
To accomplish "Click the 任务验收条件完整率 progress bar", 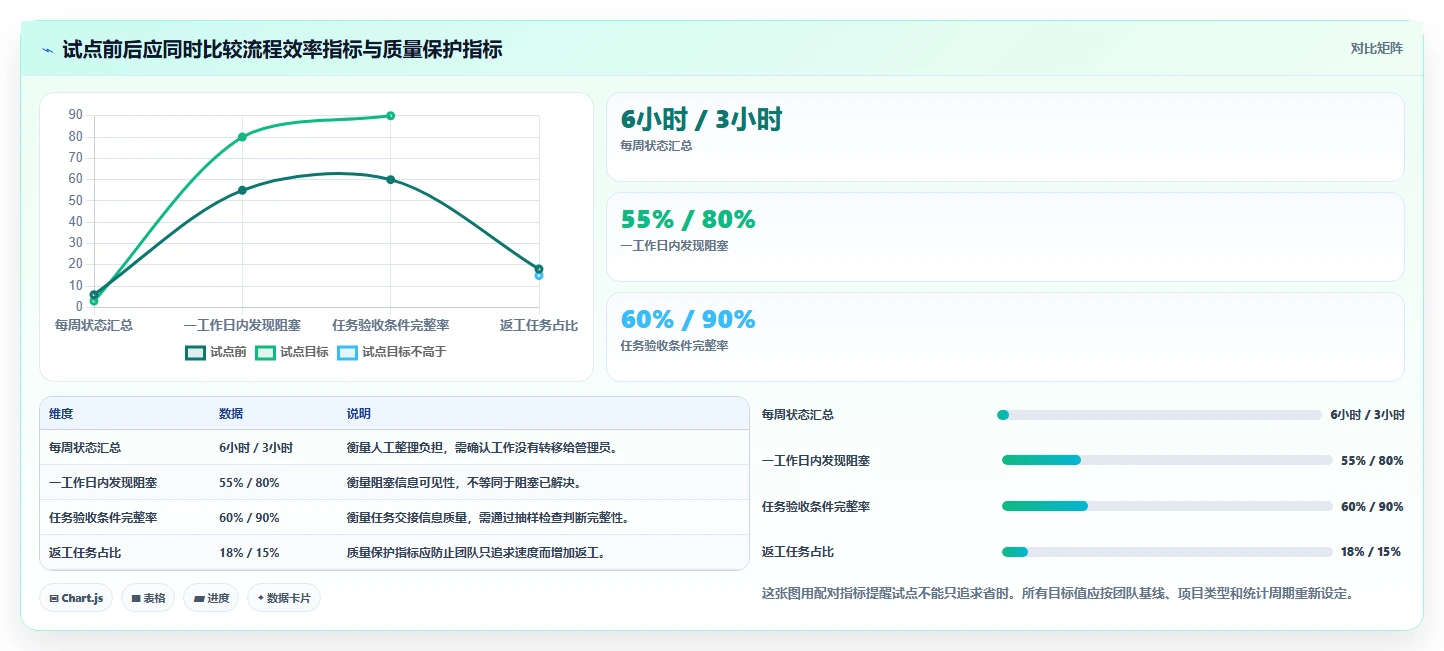I will click(1167, 506).
